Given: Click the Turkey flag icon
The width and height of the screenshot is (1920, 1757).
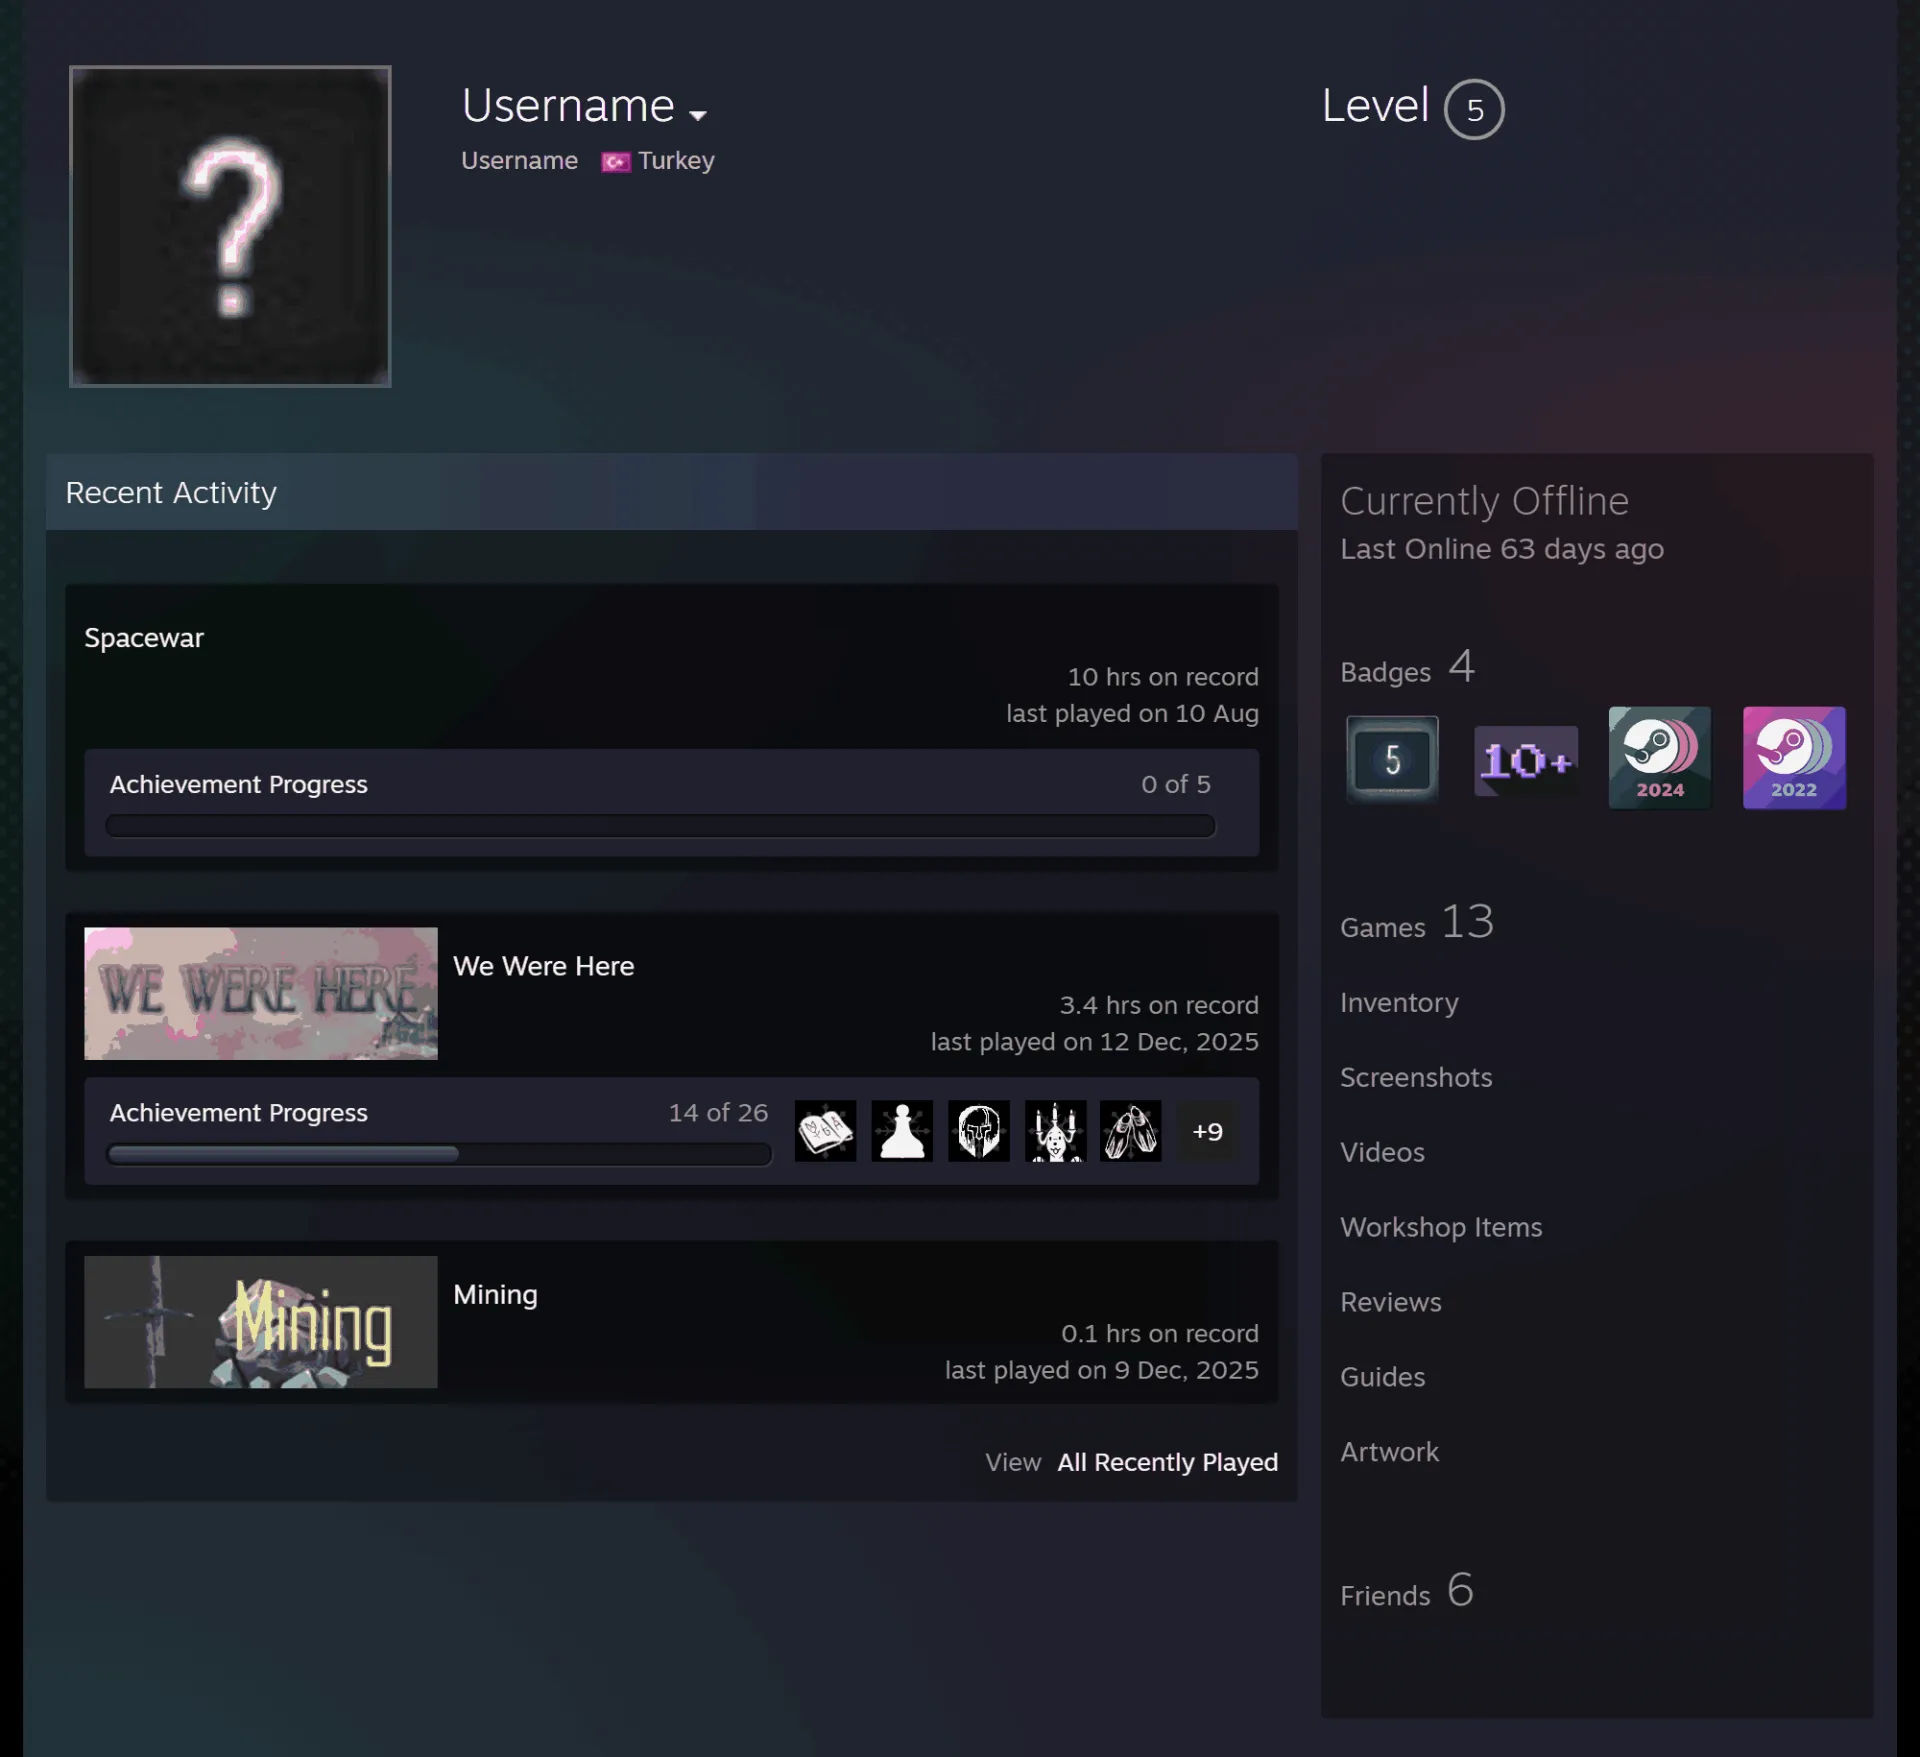Looking at the screenshot, I should pyautogui.click(x=615, y=162).
